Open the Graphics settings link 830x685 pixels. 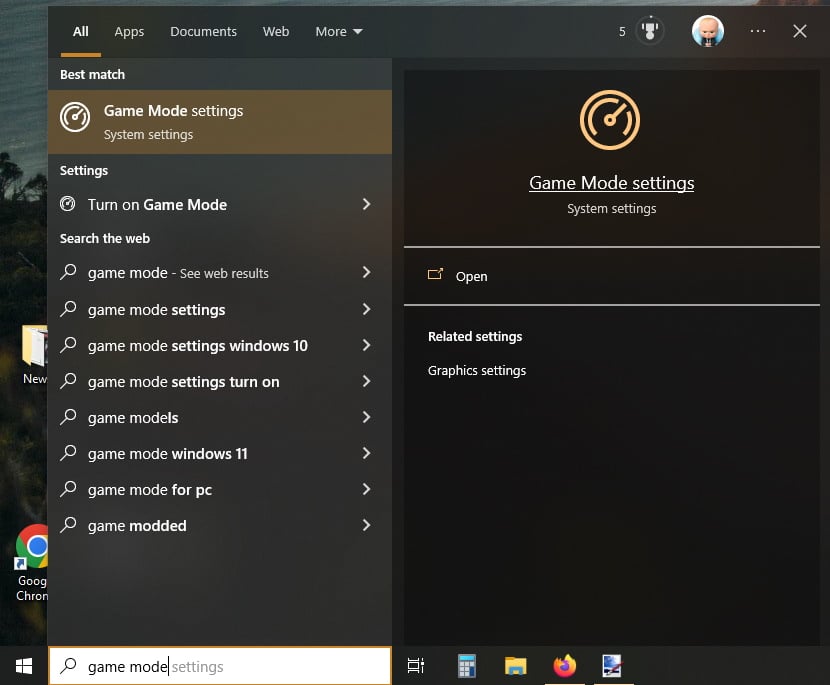(475, 370)
